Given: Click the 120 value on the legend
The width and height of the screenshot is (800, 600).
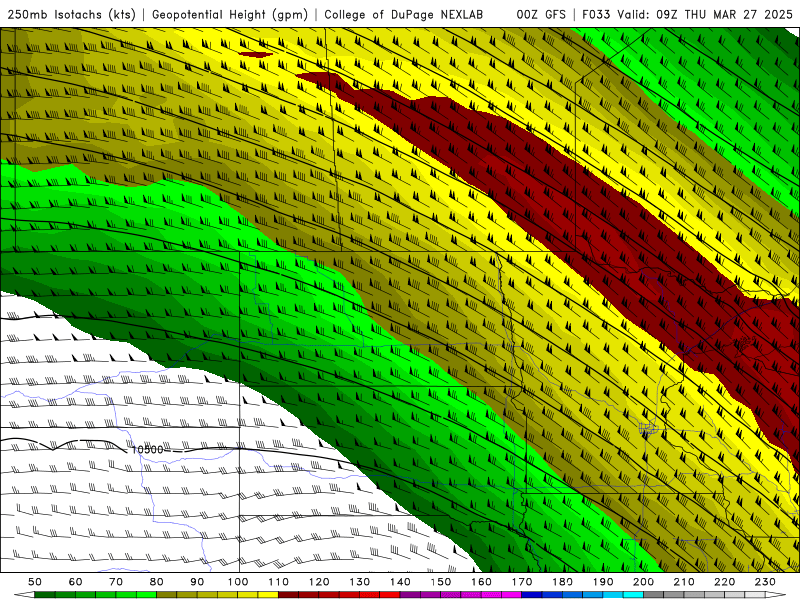Looking at the screenshot, I should coord(319,582).
